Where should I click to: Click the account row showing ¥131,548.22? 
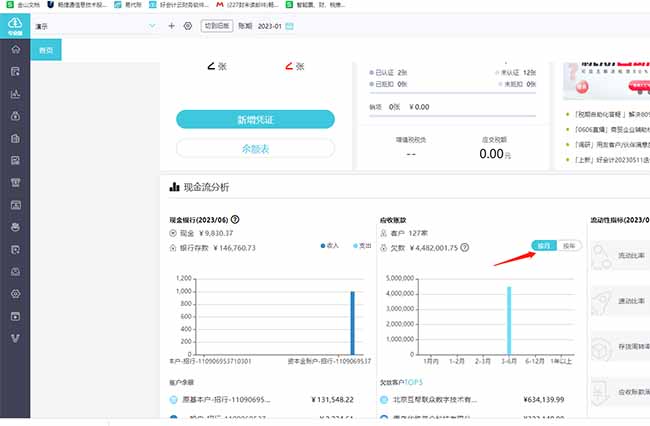(262, 399)
